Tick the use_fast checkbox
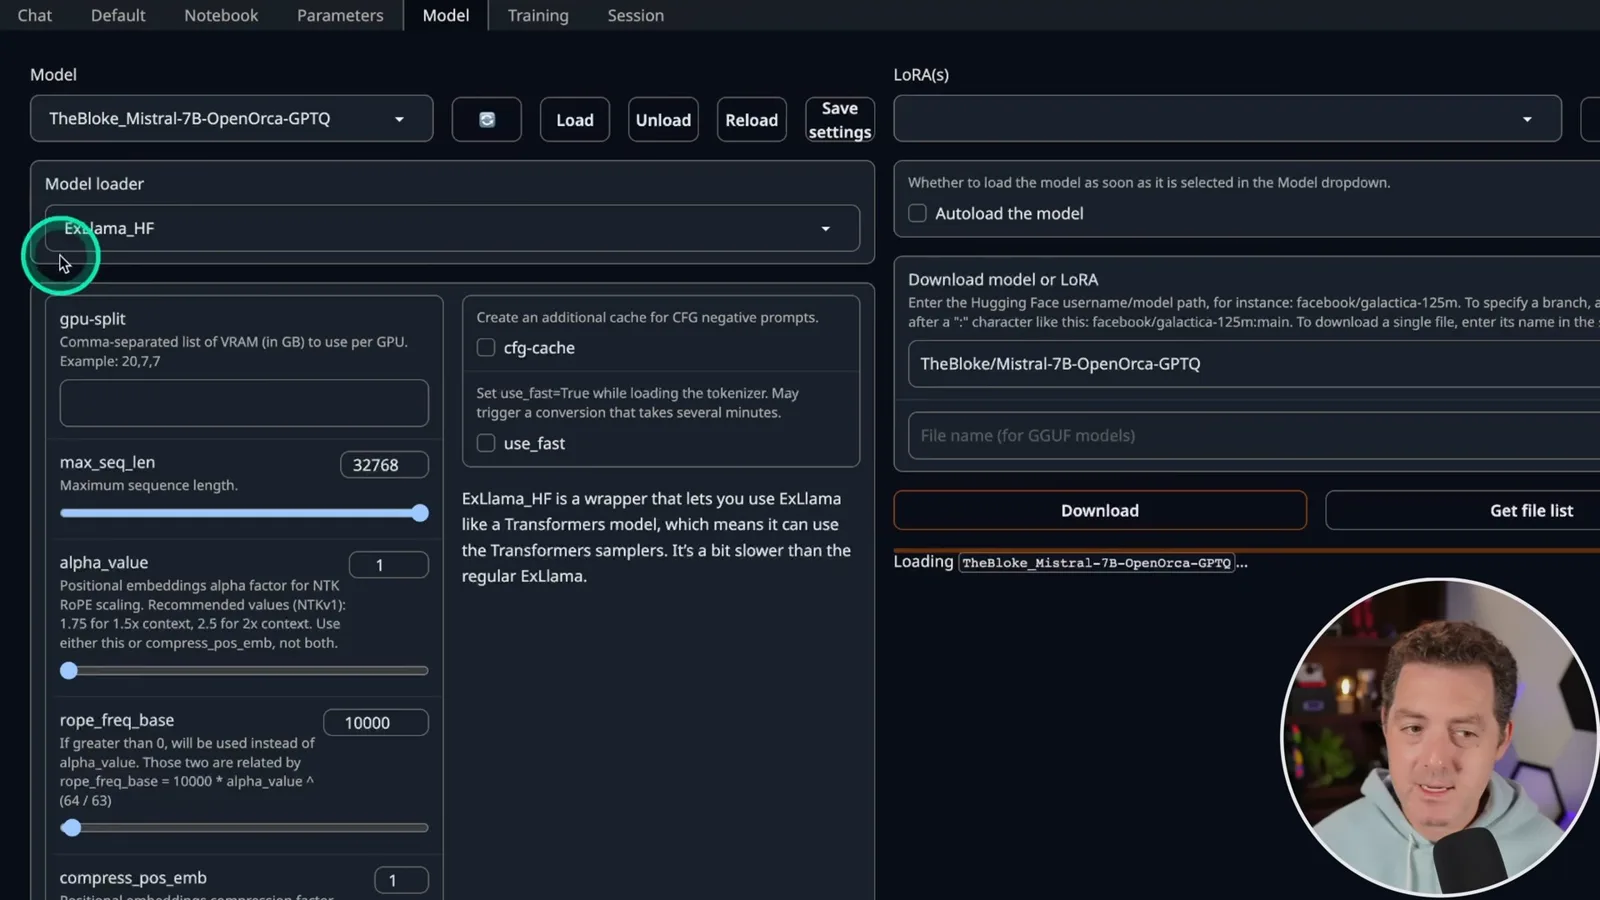Screen dimensions: 1600x900 [x=486, y=443]
